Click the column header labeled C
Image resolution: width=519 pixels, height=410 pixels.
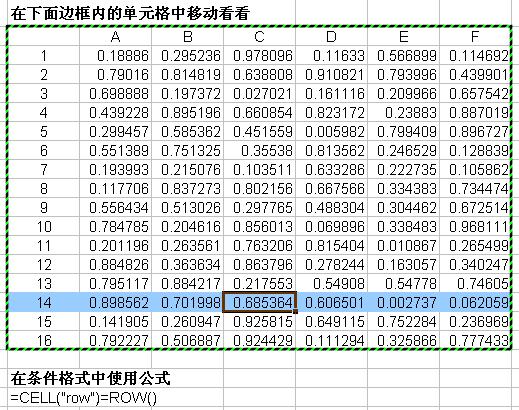259,36
